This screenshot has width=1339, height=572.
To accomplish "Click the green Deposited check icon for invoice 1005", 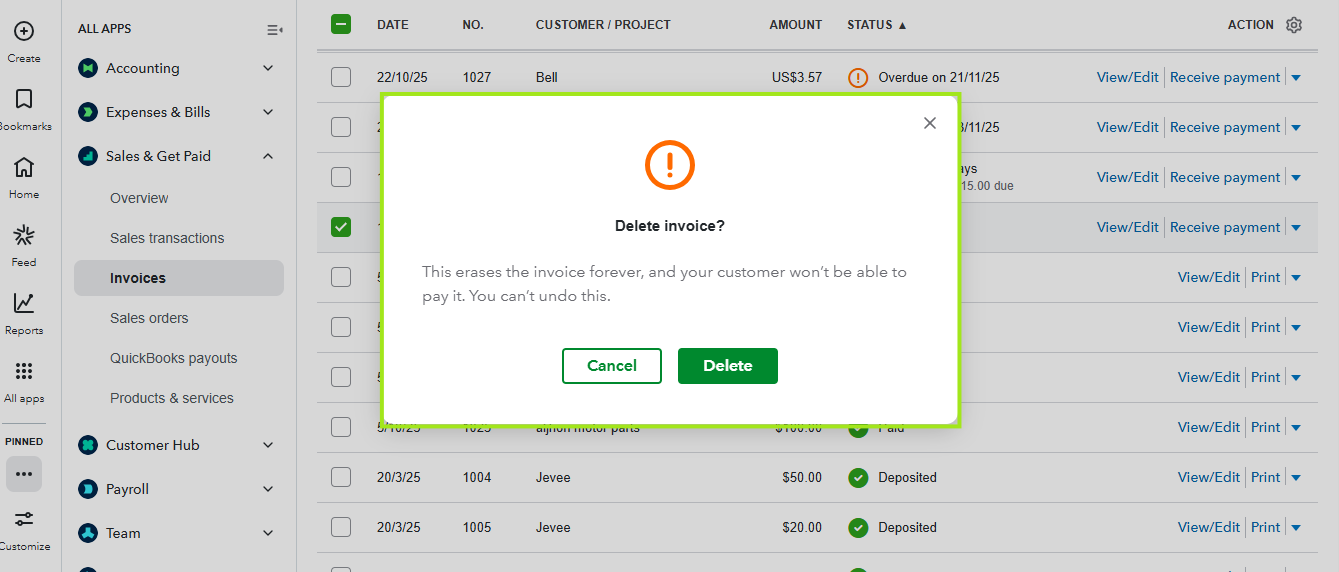I will 858,527.
